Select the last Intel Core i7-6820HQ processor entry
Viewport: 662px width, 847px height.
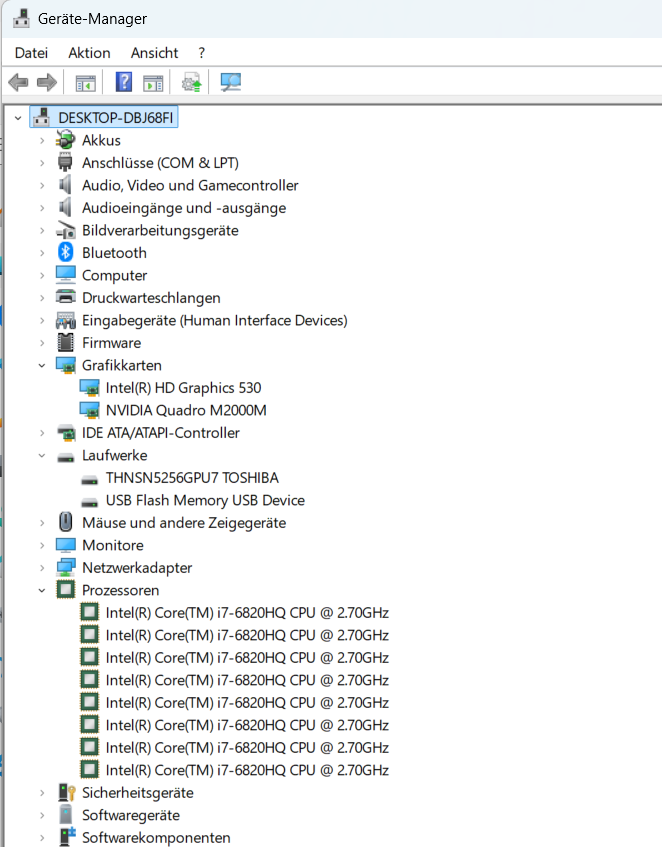[x=247, y=770]
